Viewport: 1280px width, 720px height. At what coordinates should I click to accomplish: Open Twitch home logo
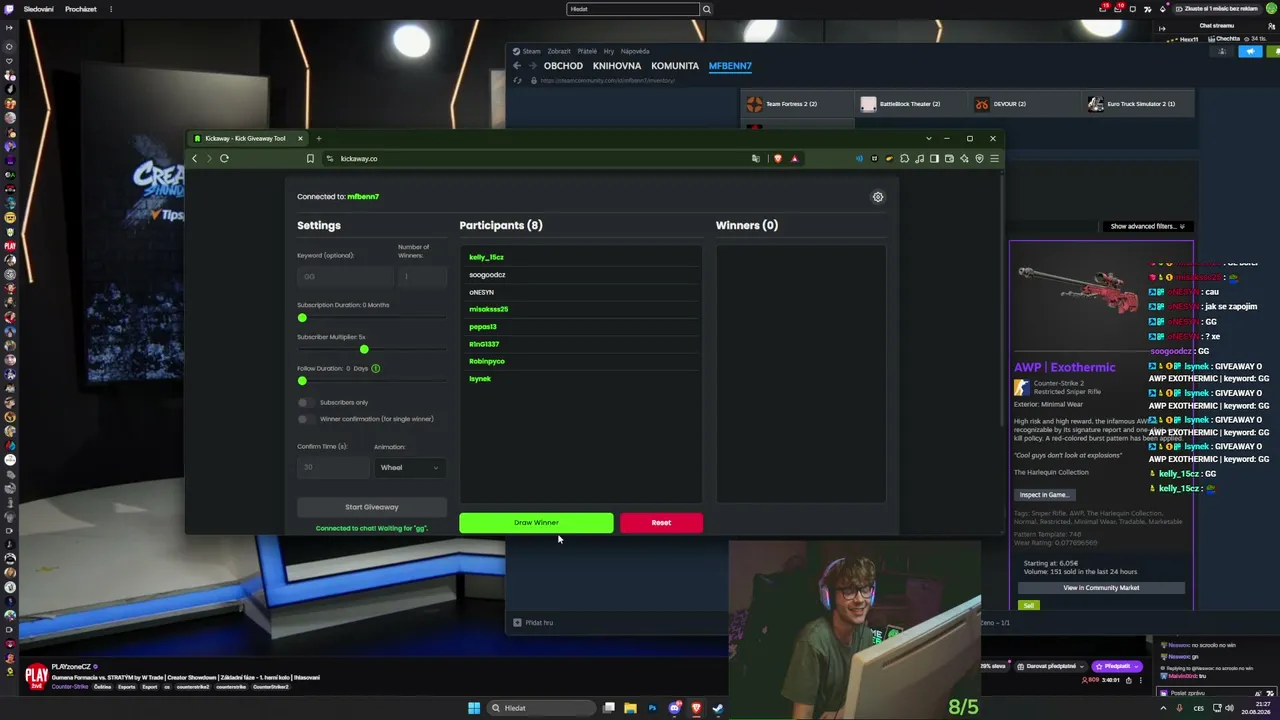pos(9,9)
